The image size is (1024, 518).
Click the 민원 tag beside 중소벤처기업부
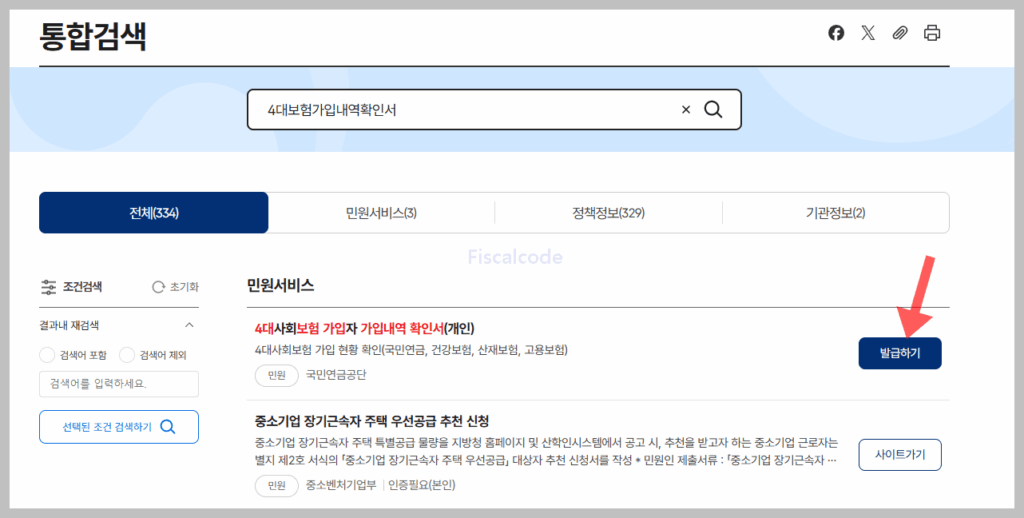(x=277, y=485)
